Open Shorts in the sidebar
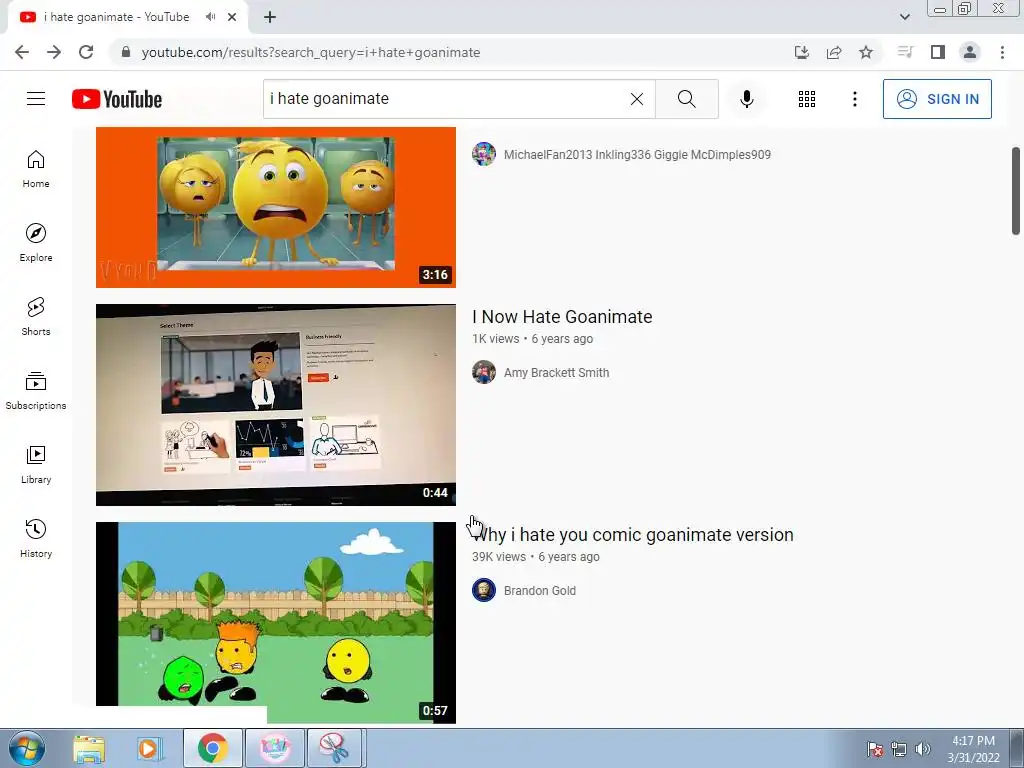Screen dimensions: 1024x768 pyautogui.click(x=36, y=317)
